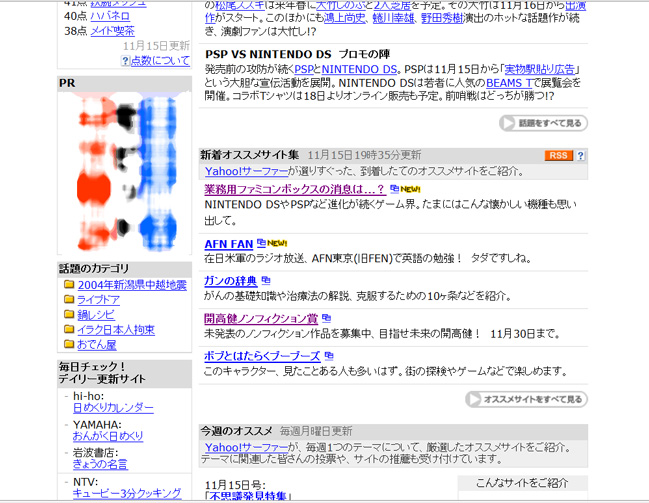Click new-window icon after ボブとはたらくブーブーズ

[x=329, y=356]
